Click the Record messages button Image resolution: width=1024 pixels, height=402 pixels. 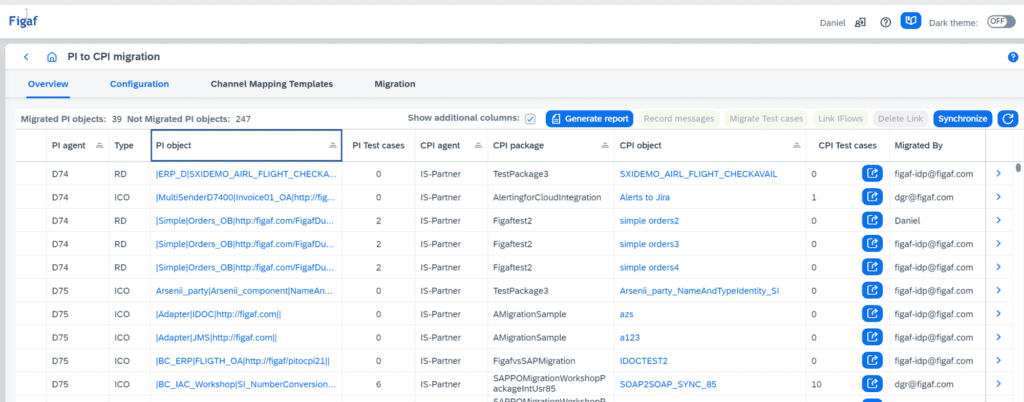tap(679, 119)
